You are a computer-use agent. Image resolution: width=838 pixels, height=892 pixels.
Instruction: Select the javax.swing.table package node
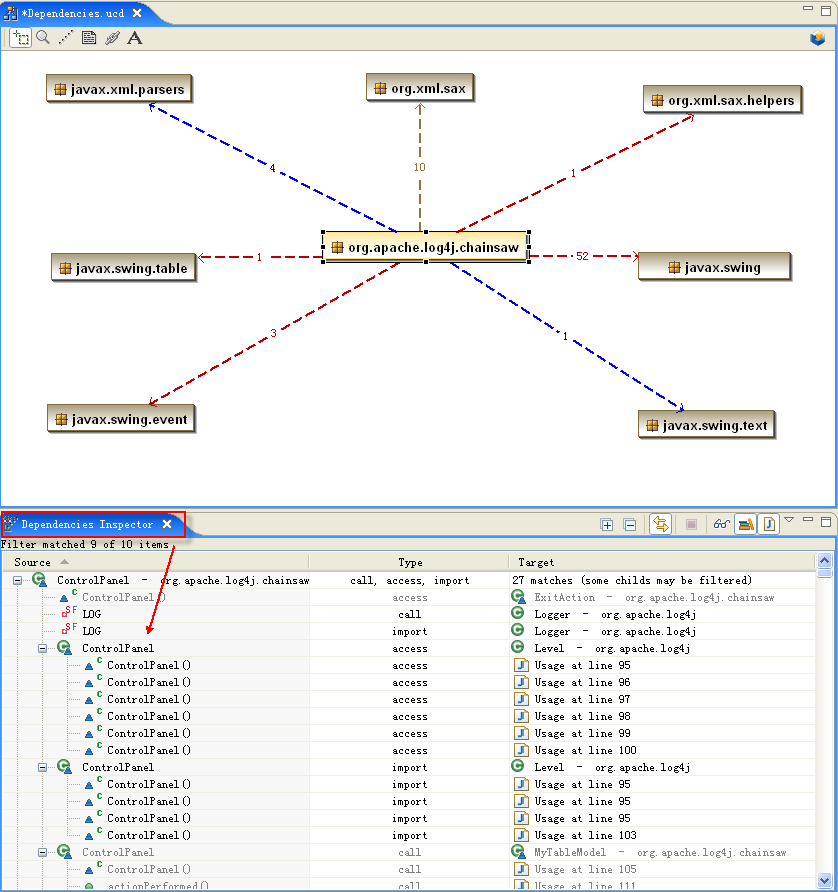pyautogui.click(x=123, y=268)
